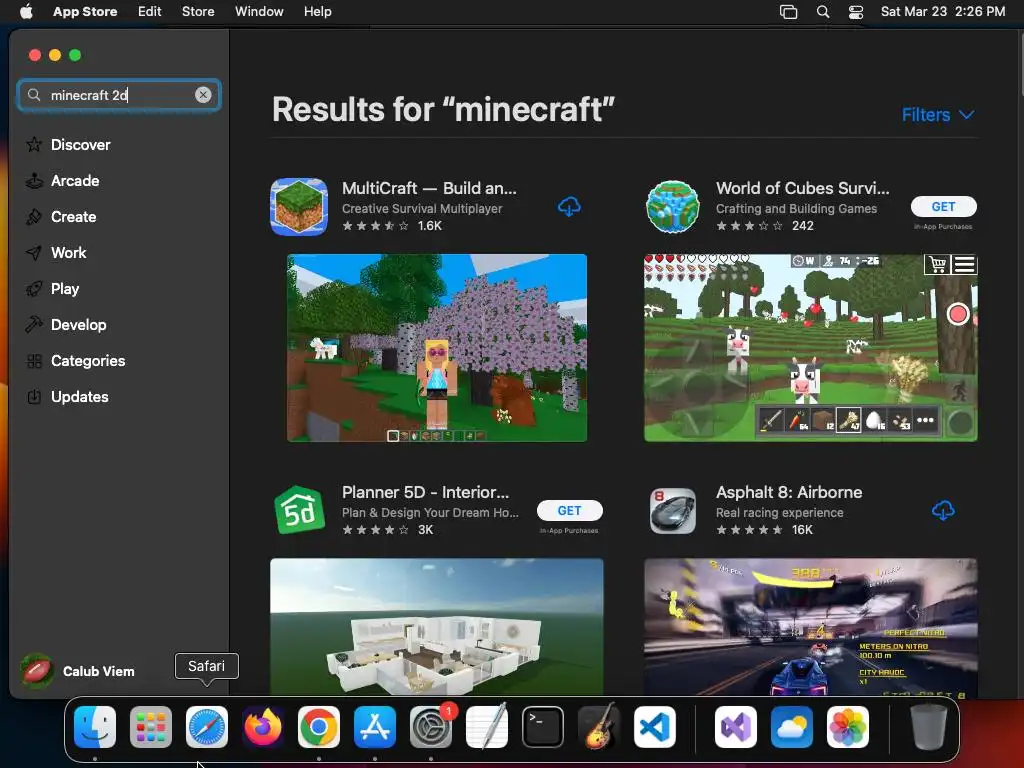Click the Real racing experience subtitle
The image size is (1024, 768).
779,513
